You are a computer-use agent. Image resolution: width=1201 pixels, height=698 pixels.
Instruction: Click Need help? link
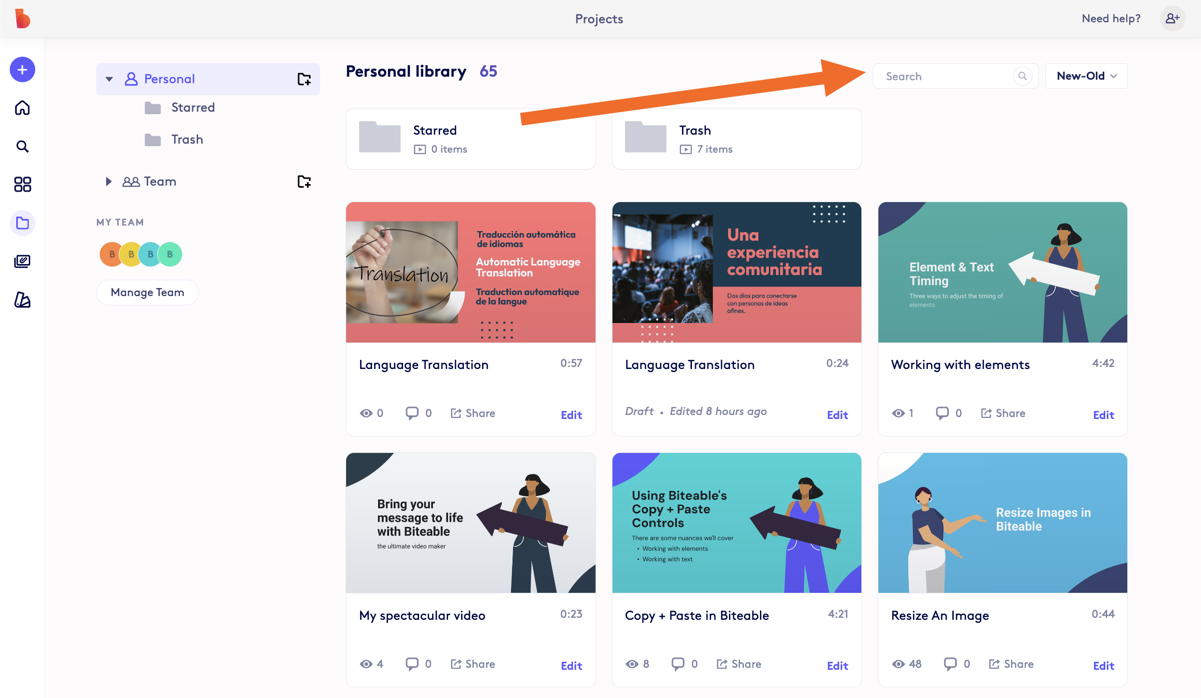(1111, 19)
